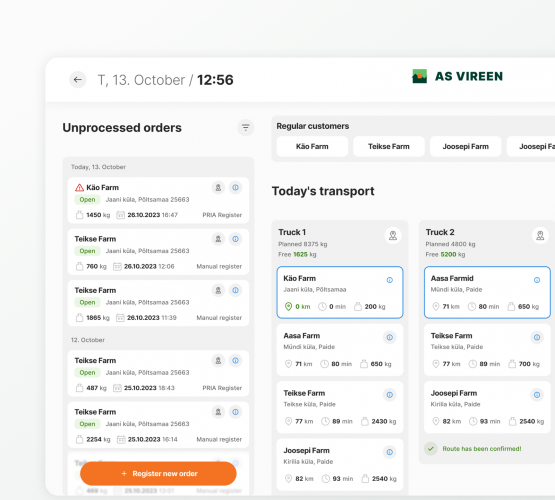Click Register new order button
Screen dimensions: 555x500
pyautogui.click(x=158, y=473)
